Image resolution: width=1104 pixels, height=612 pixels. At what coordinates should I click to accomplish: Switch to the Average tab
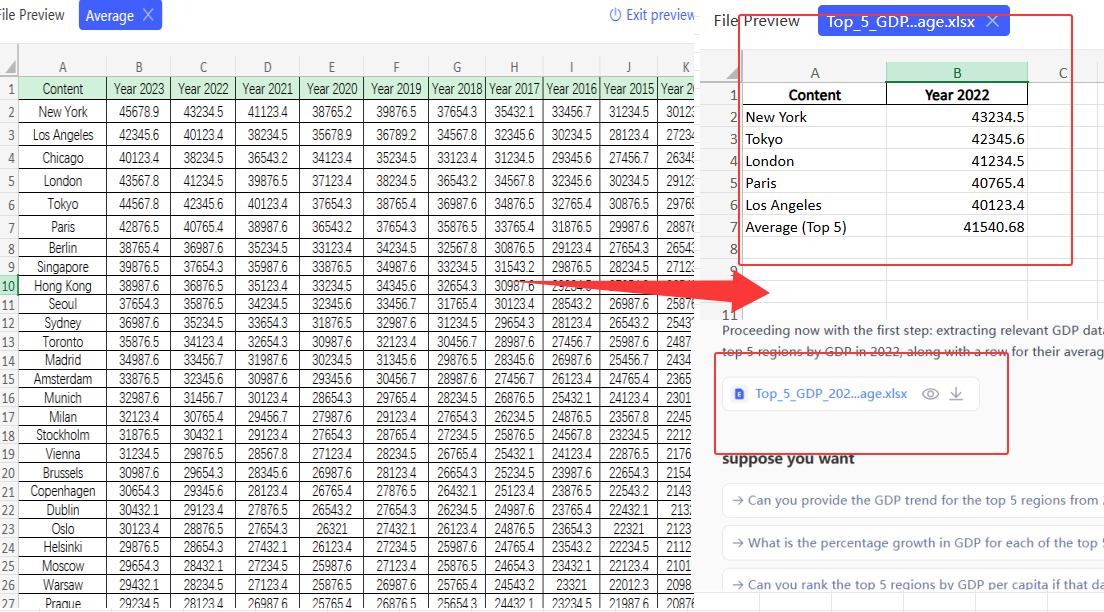tap(109, 15)
